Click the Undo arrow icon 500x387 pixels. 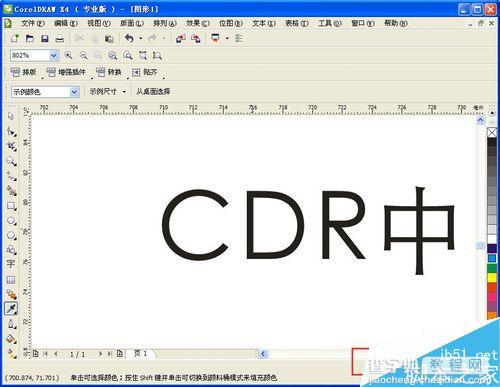click(x=129, y=38)
